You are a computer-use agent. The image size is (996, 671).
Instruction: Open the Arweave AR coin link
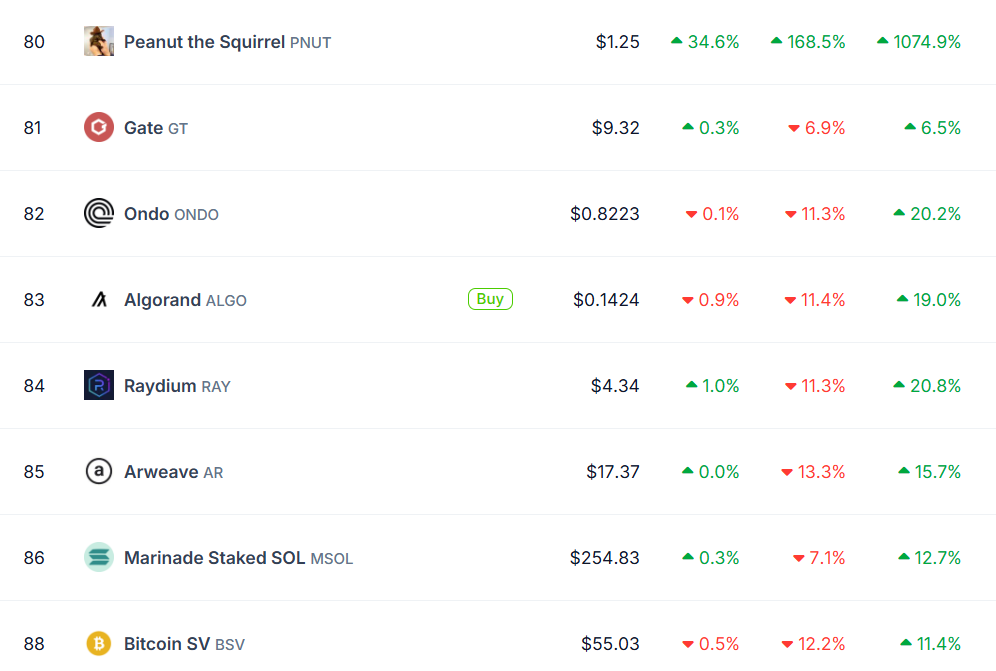pyautogui.click(x=173, y=472)
